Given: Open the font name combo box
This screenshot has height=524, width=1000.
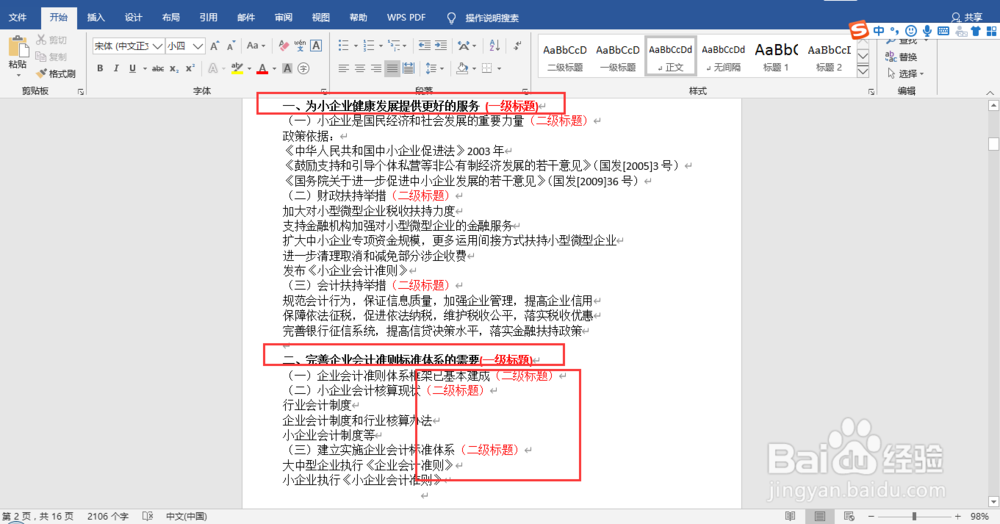Looking at the screenshot, I should (x=128, y=46).
